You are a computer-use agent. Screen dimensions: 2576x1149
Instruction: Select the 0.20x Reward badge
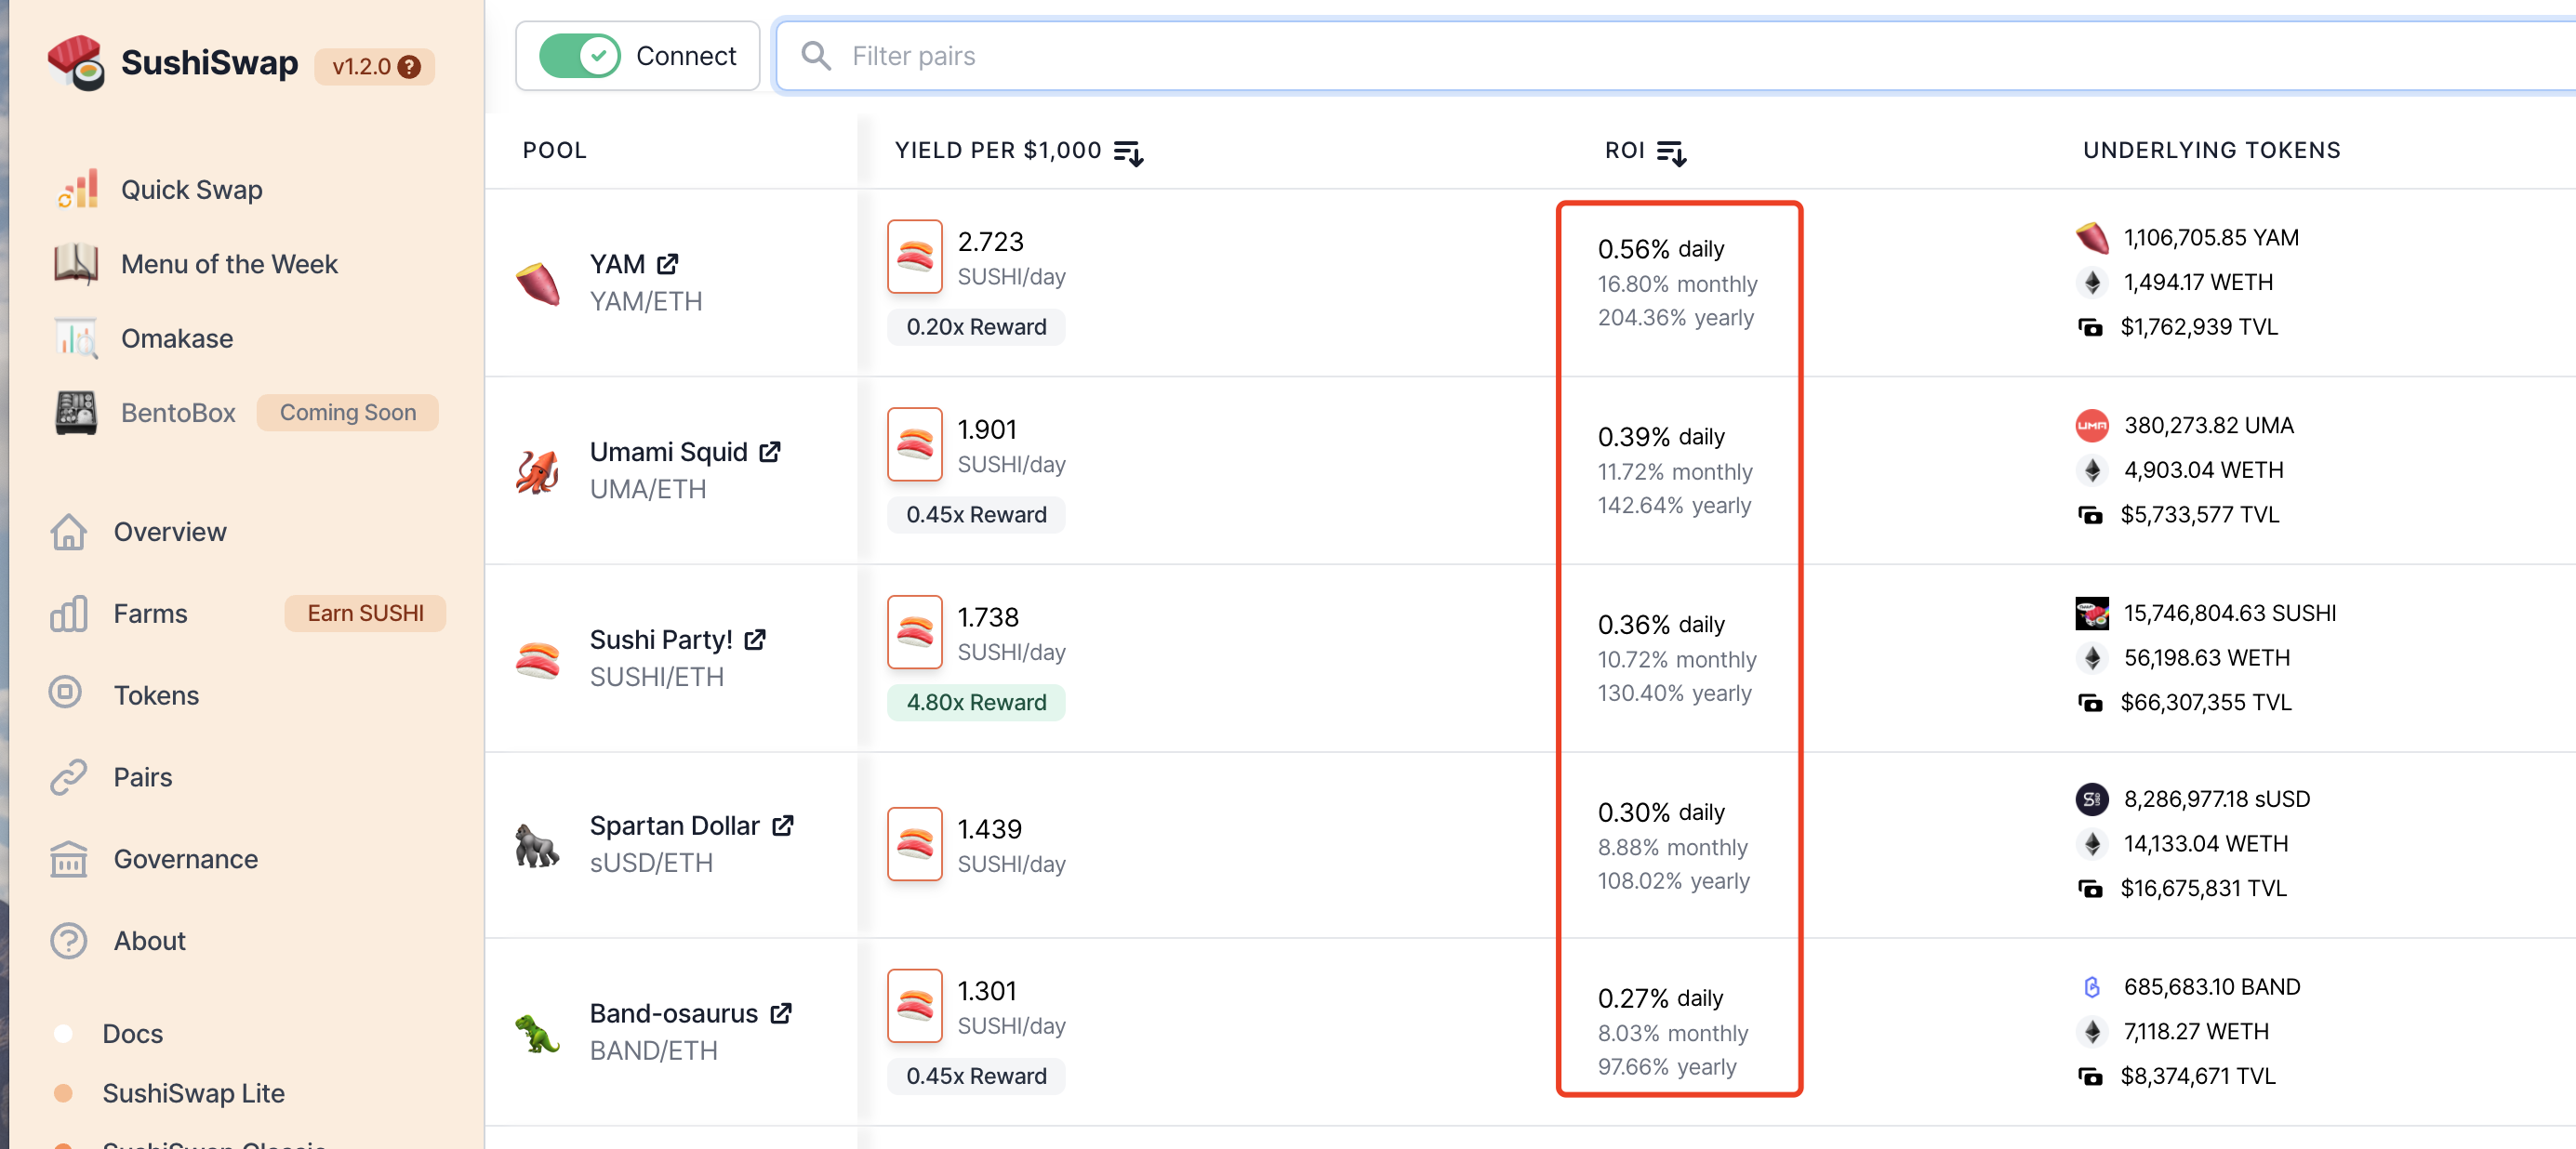[976, 327]
